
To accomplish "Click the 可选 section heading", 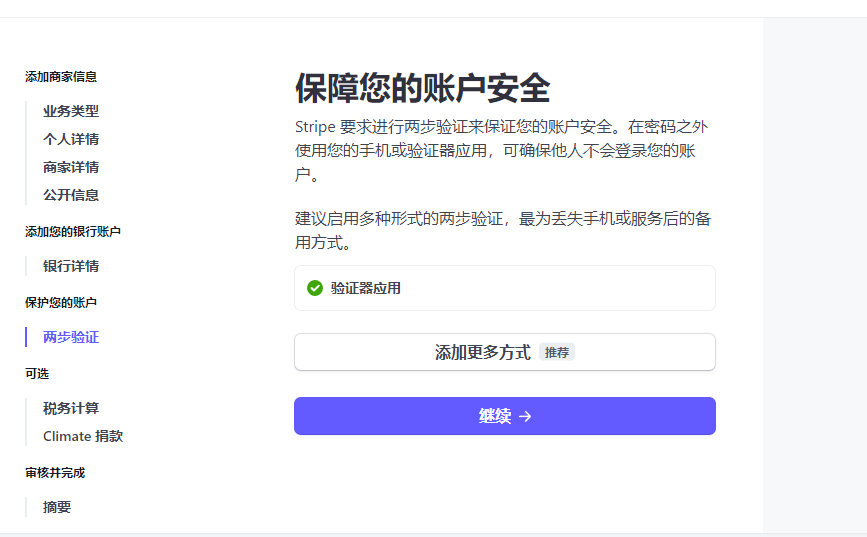I will pyautogui.click(x=37, y=374).
